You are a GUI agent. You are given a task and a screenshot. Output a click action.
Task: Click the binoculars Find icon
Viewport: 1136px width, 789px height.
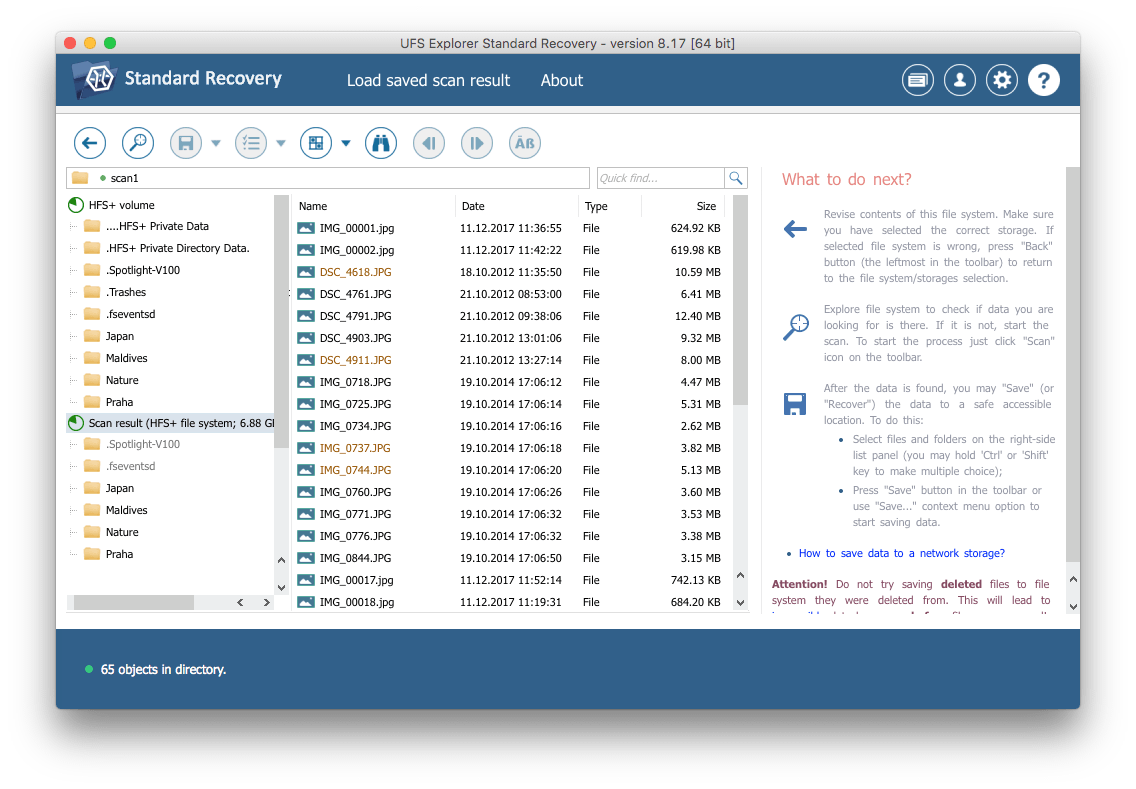(381, 143)
